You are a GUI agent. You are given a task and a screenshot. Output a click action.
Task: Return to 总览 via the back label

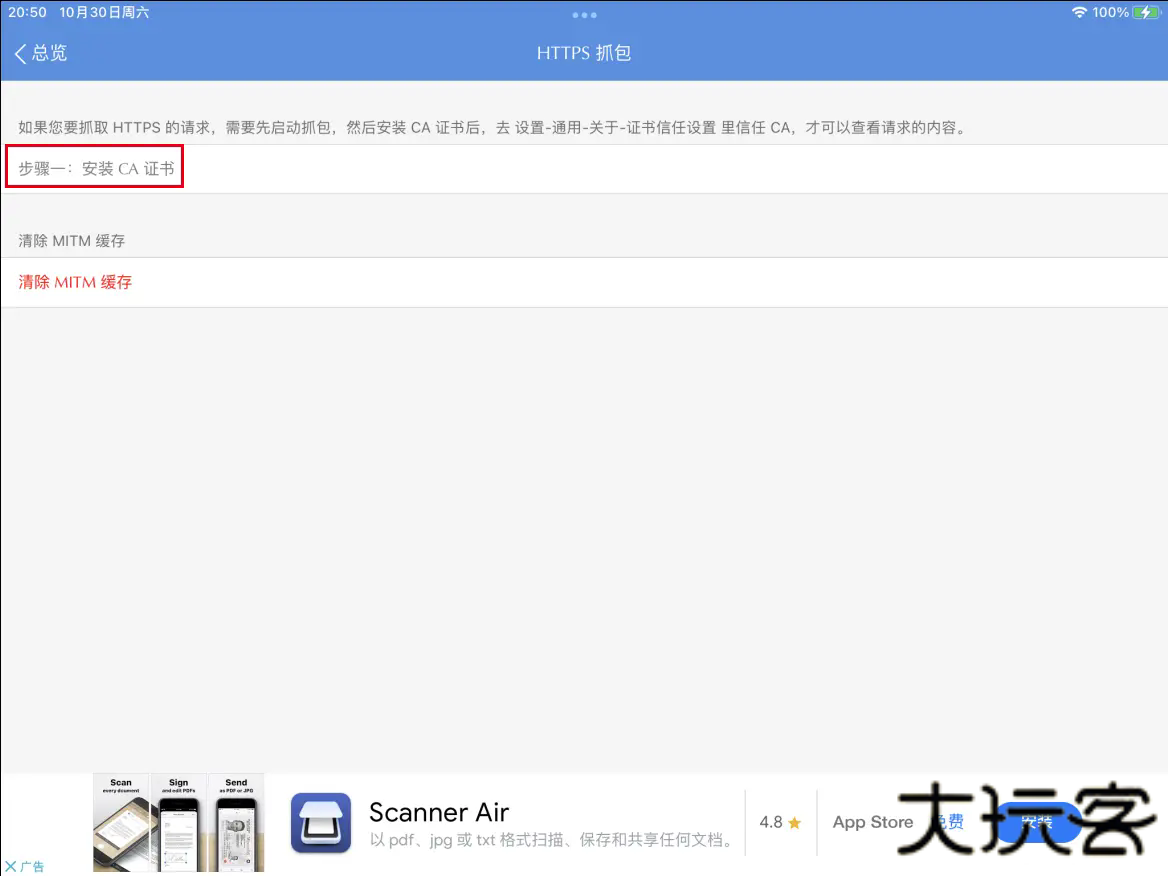[x=47, y=52]
